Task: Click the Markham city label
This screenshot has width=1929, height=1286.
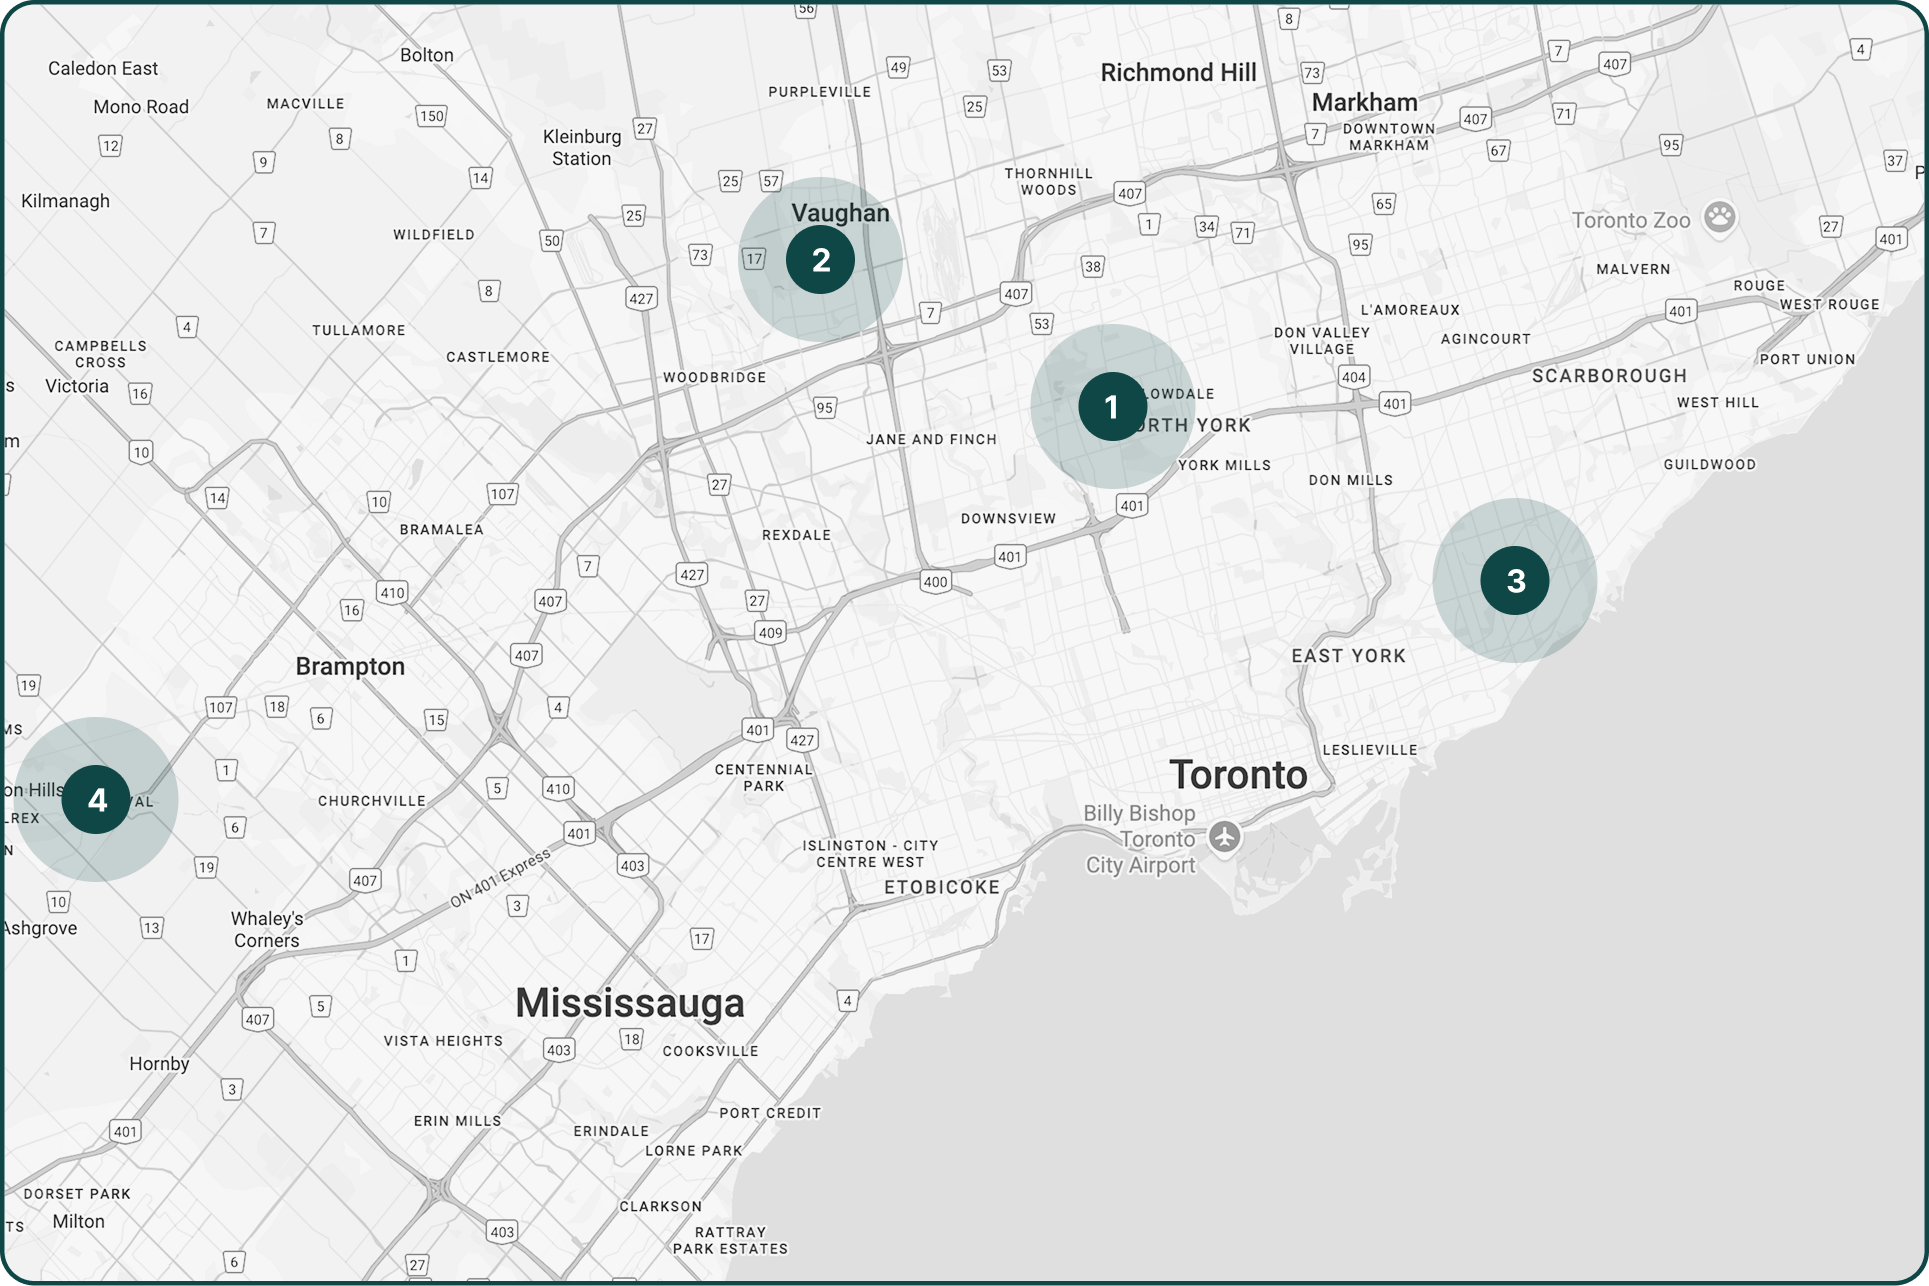Action: pos(1364,102)
